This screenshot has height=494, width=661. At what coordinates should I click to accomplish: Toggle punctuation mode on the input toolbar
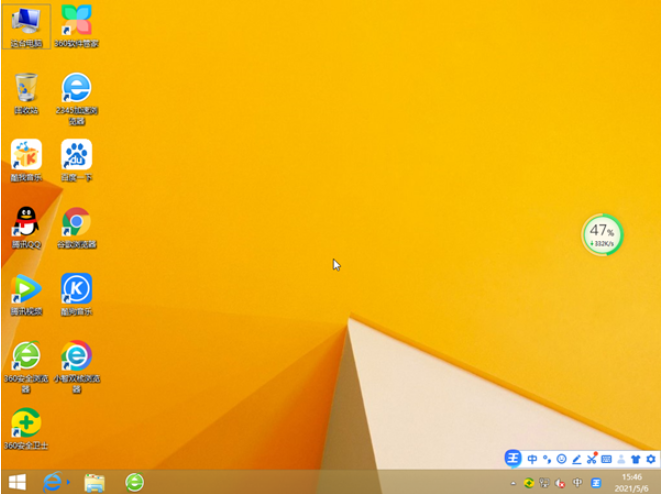tap(547, 458)
